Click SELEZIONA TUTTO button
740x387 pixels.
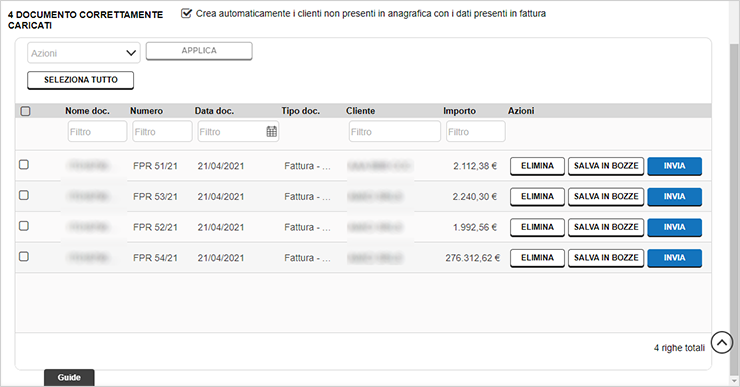81,80
